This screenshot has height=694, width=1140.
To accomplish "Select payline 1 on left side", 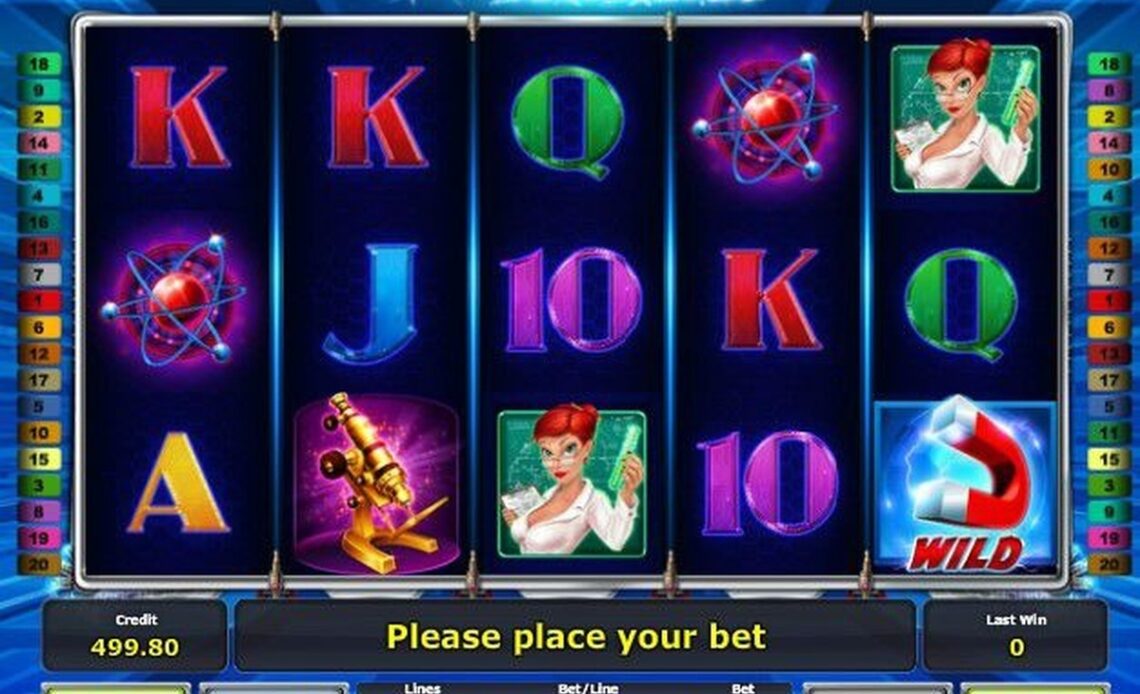I will coord(39,301).
